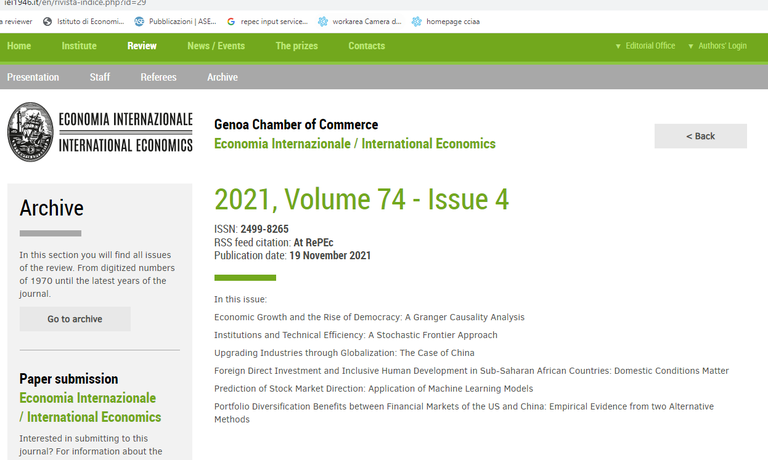Select the Review menu item

[x=142, y=46]
